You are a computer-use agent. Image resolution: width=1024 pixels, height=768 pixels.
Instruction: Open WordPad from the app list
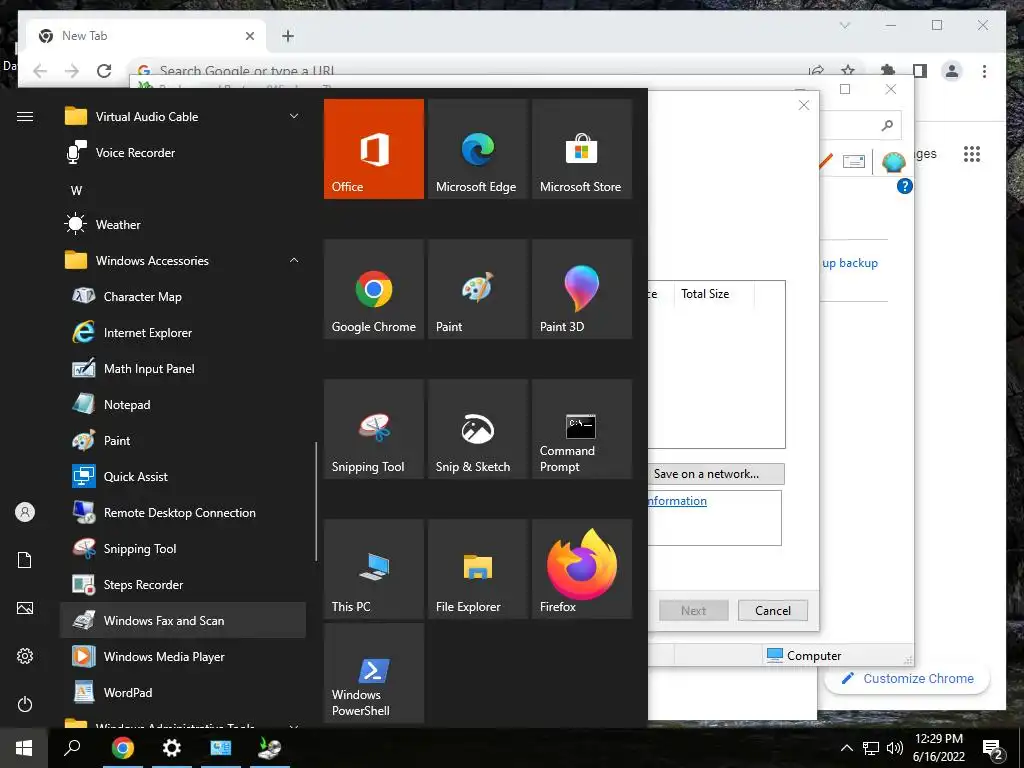[x=183, y=692]
